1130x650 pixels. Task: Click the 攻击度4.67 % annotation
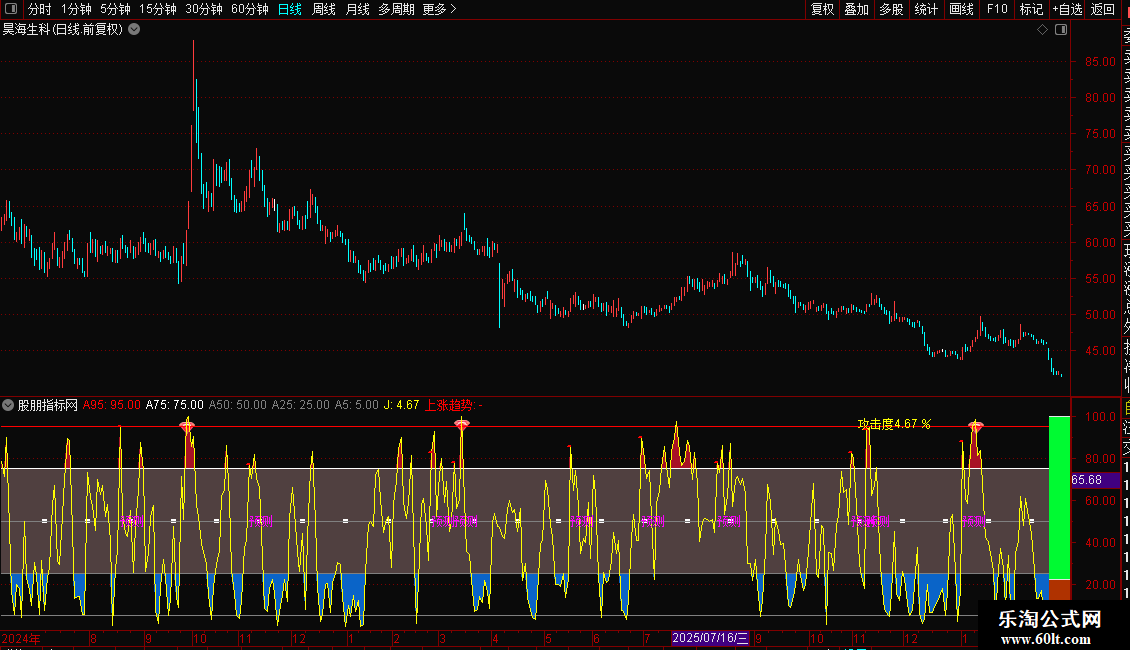(894, 424)
